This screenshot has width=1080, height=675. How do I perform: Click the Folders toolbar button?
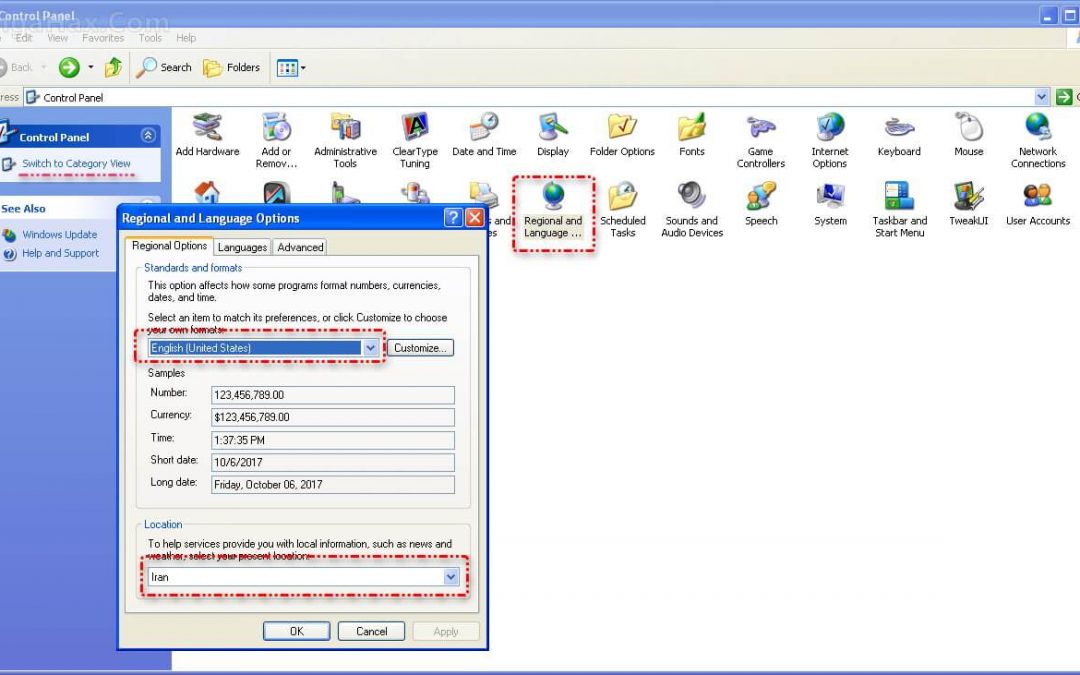pos(232,68)
